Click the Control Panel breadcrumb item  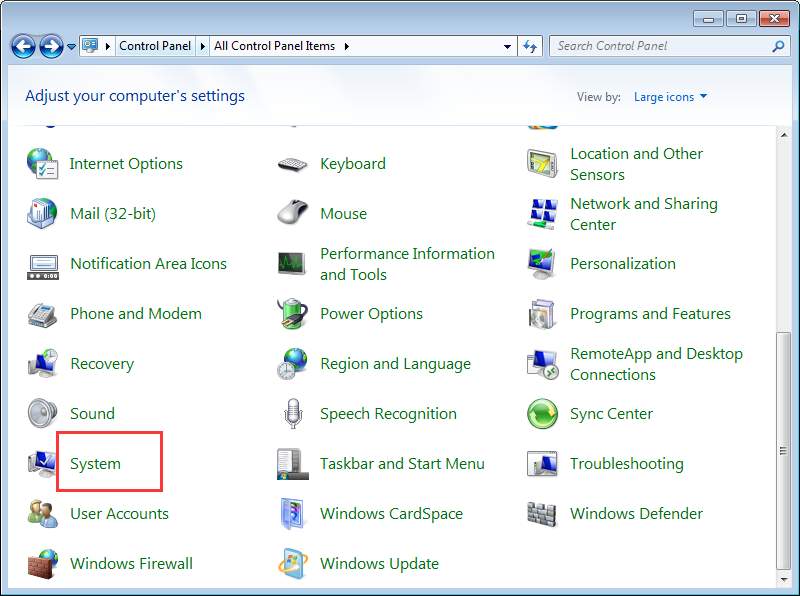155,45
